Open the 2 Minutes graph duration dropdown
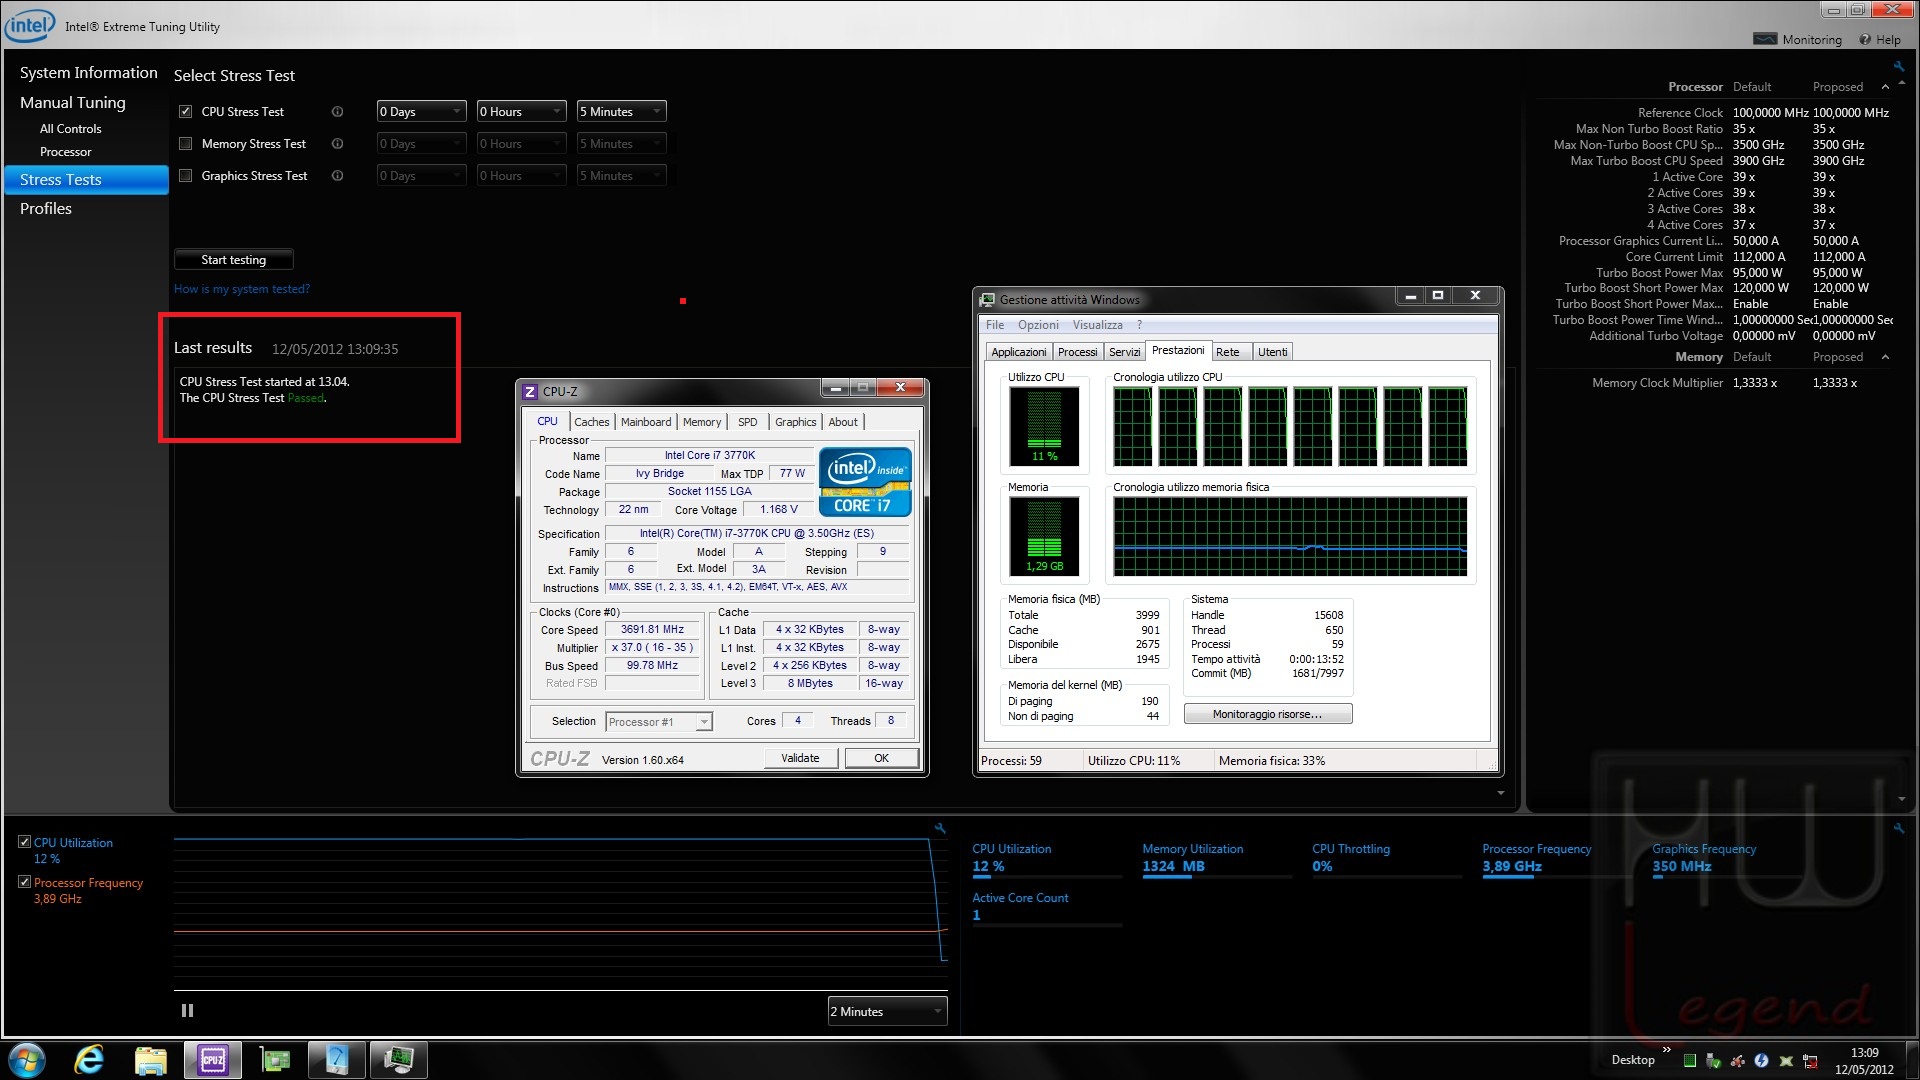The width and height of the screenshot is (1920, 1080). (x=887, y=1012)
